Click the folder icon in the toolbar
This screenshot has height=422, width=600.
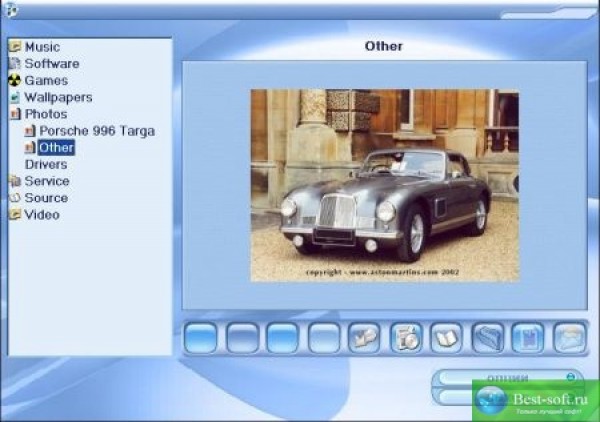488,338
